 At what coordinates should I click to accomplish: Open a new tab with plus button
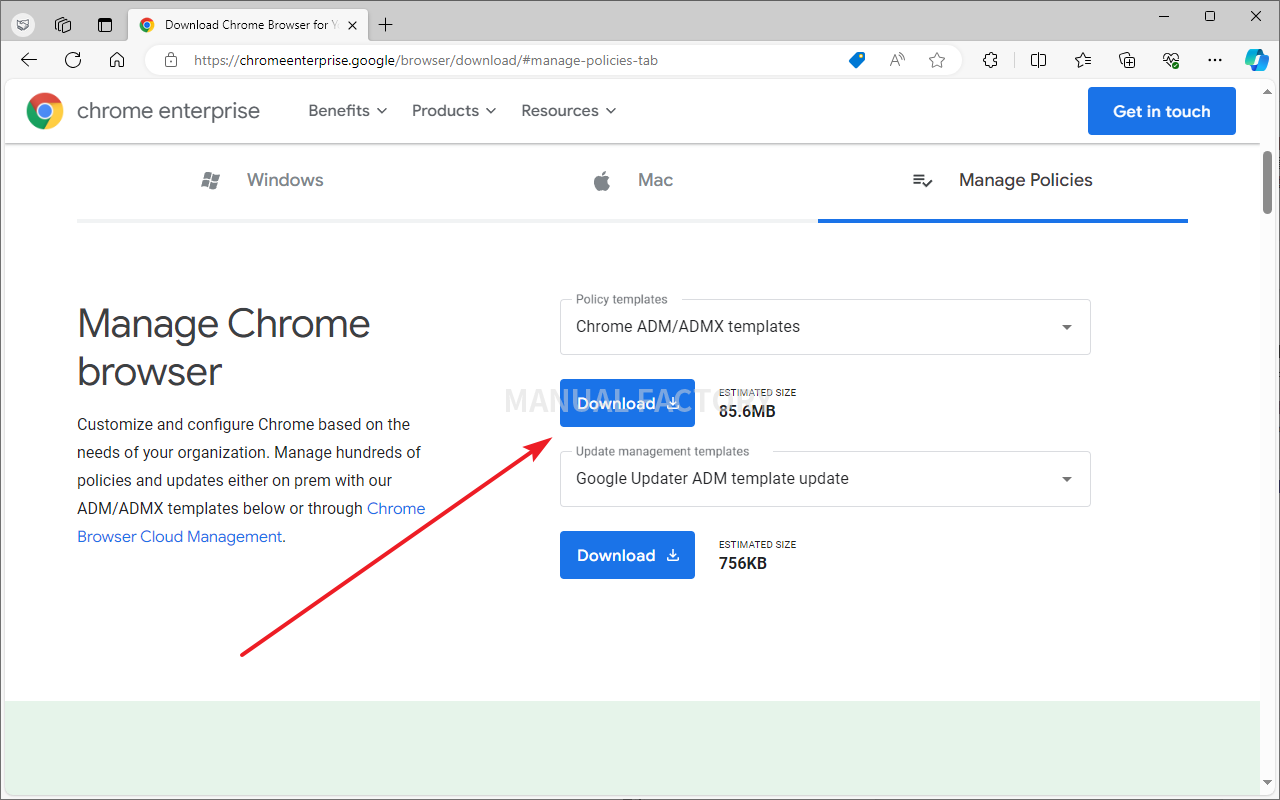pos(386,25)
